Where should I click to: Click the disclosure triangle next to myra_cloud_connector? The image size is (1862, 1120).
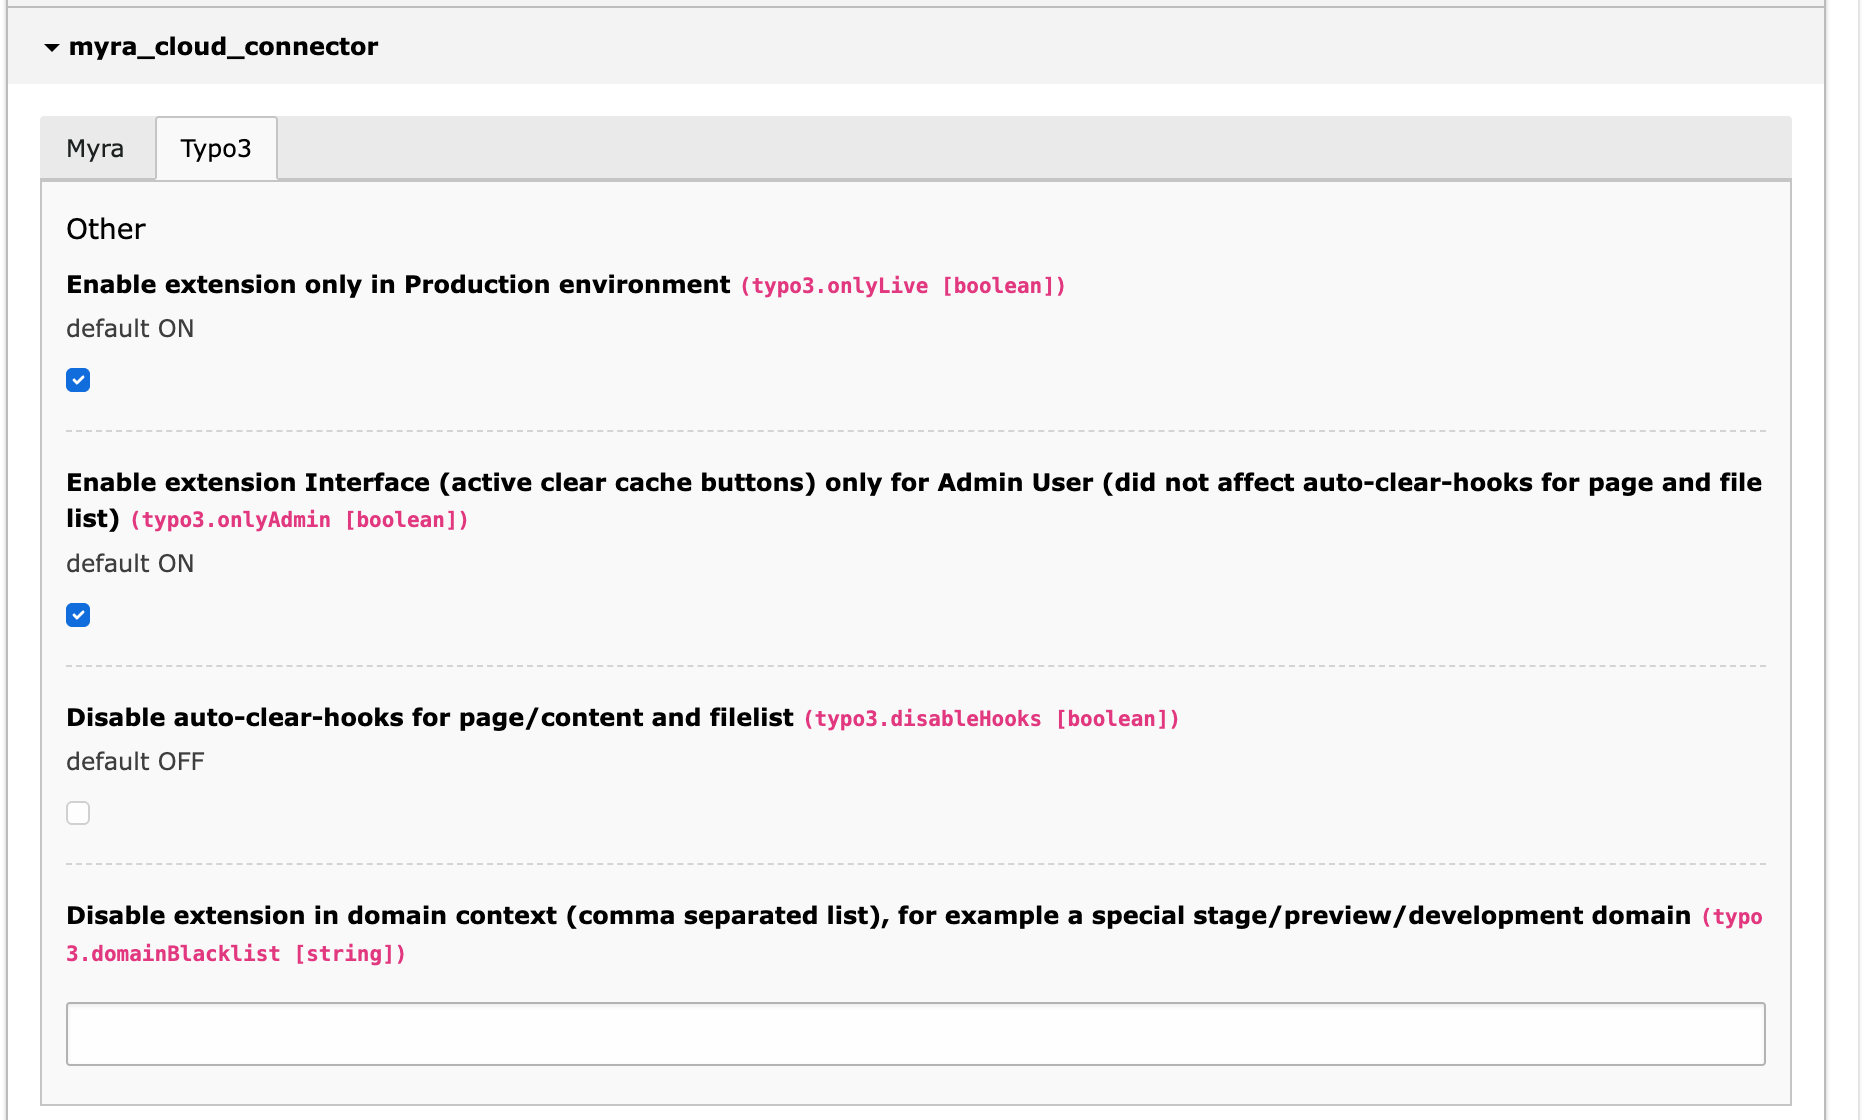tap(49, 46)
